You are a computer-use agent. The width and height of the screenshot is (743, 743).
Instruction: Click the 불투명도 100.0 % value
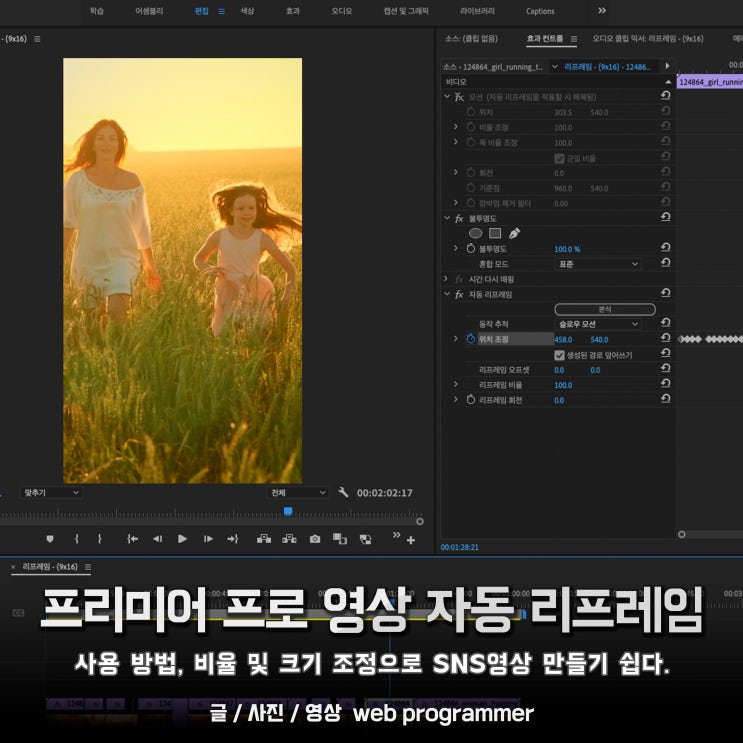pos(567,249)
